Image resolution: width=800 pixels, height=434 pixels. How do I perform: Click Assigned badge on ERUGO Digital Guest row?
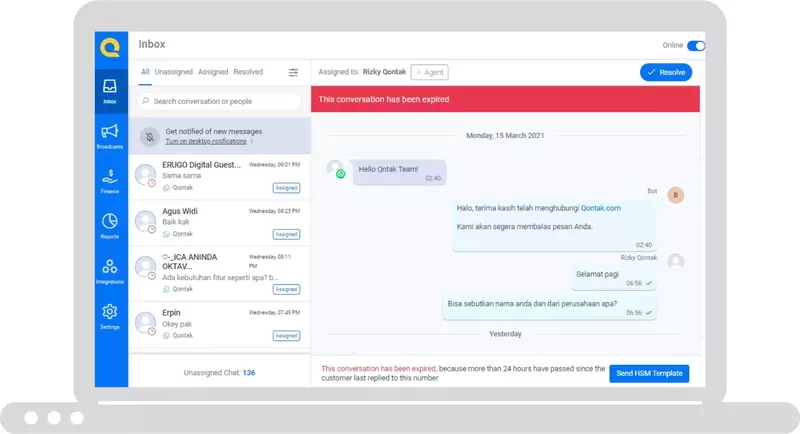pos(286,188)
